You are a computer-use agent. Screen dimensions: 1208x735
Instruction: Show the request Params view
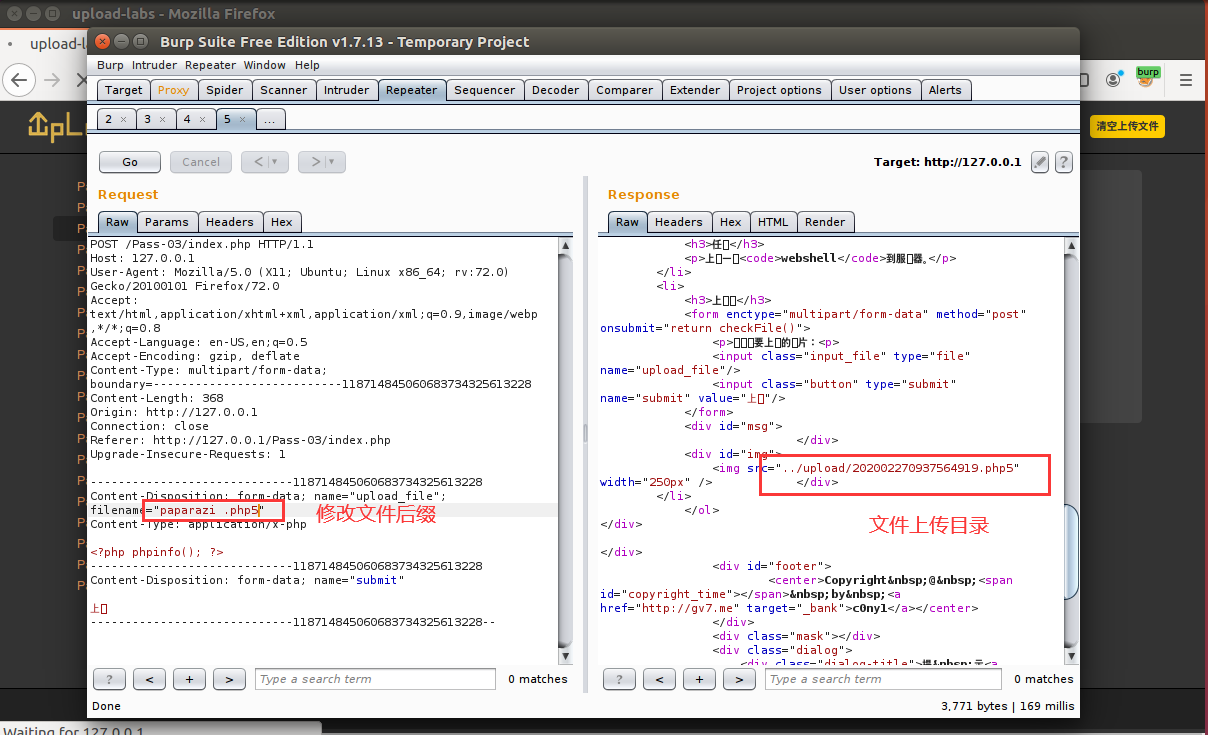click(x=166, y=222)
